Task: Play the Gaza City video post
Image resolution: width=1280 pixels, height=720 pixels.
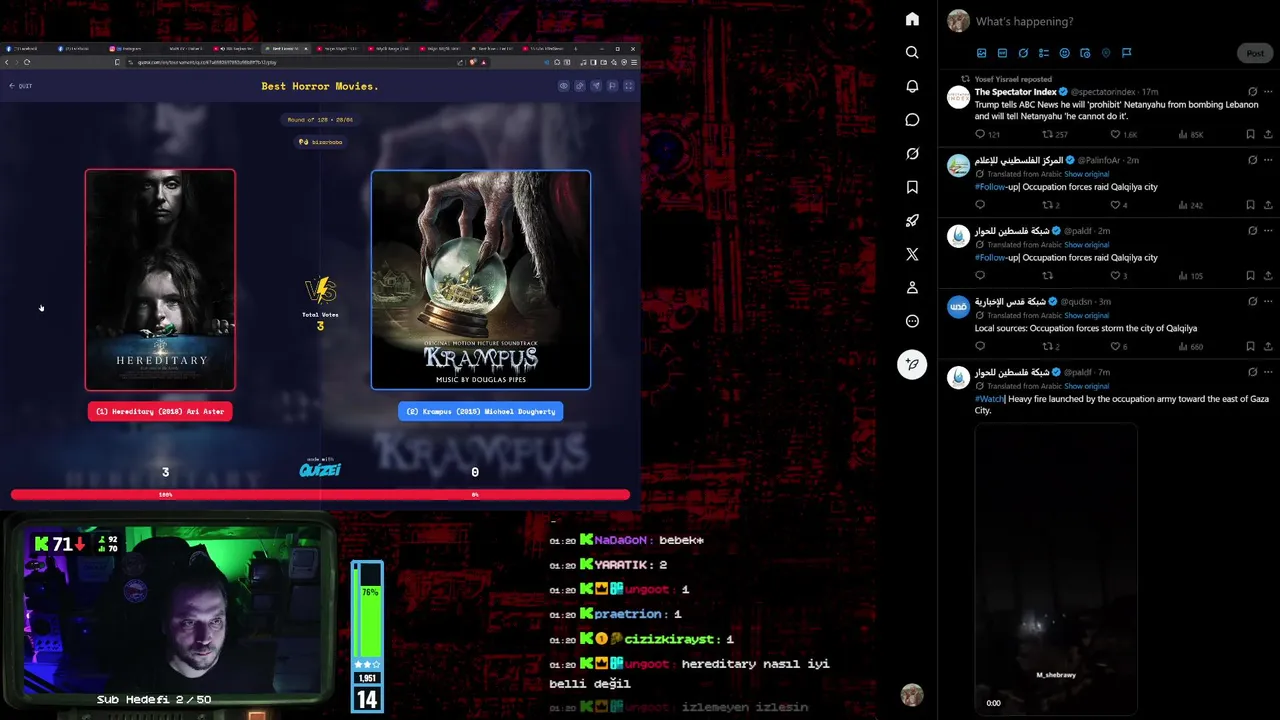Action: tap(1056, 567)
